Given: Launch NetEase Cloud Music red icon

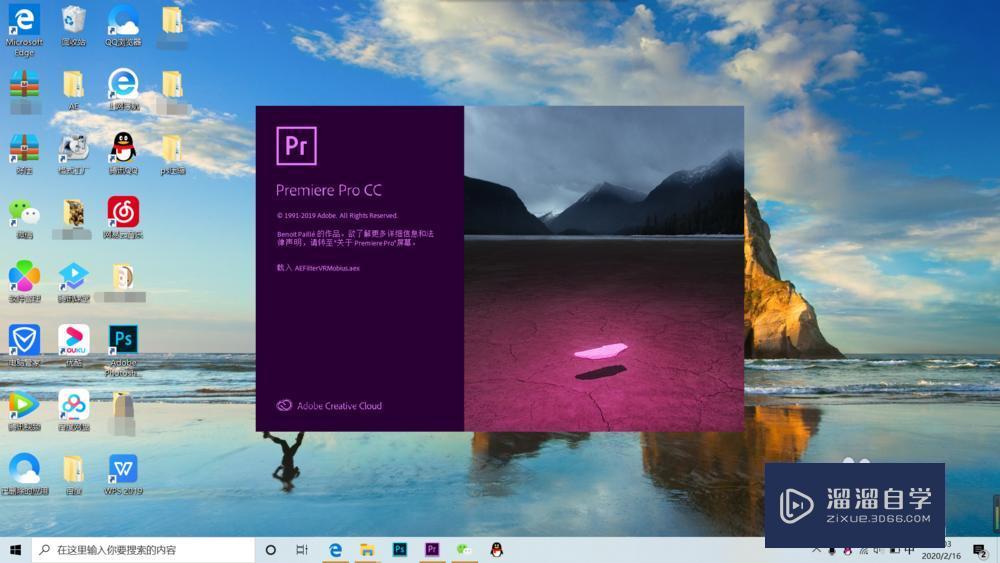Looking at the screenshot, I should pos(123,212).
